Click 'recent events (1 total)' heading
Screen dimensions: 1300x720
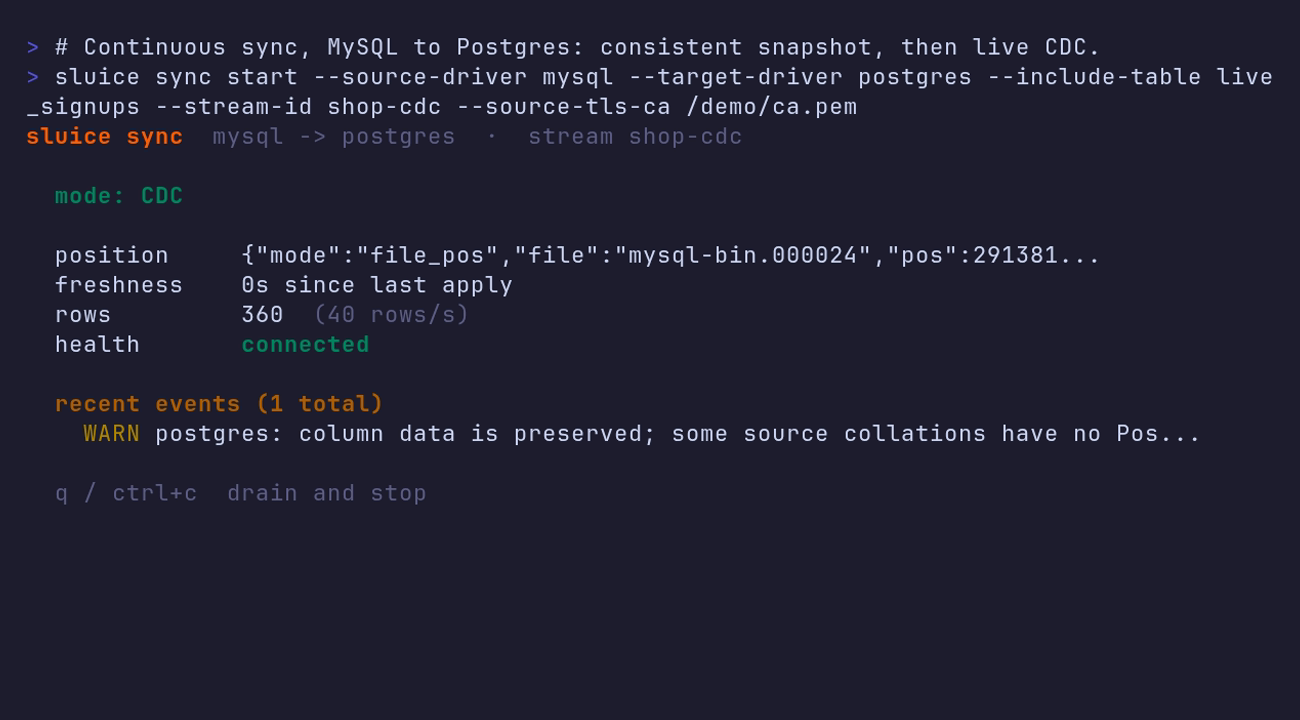coord(219,403)
